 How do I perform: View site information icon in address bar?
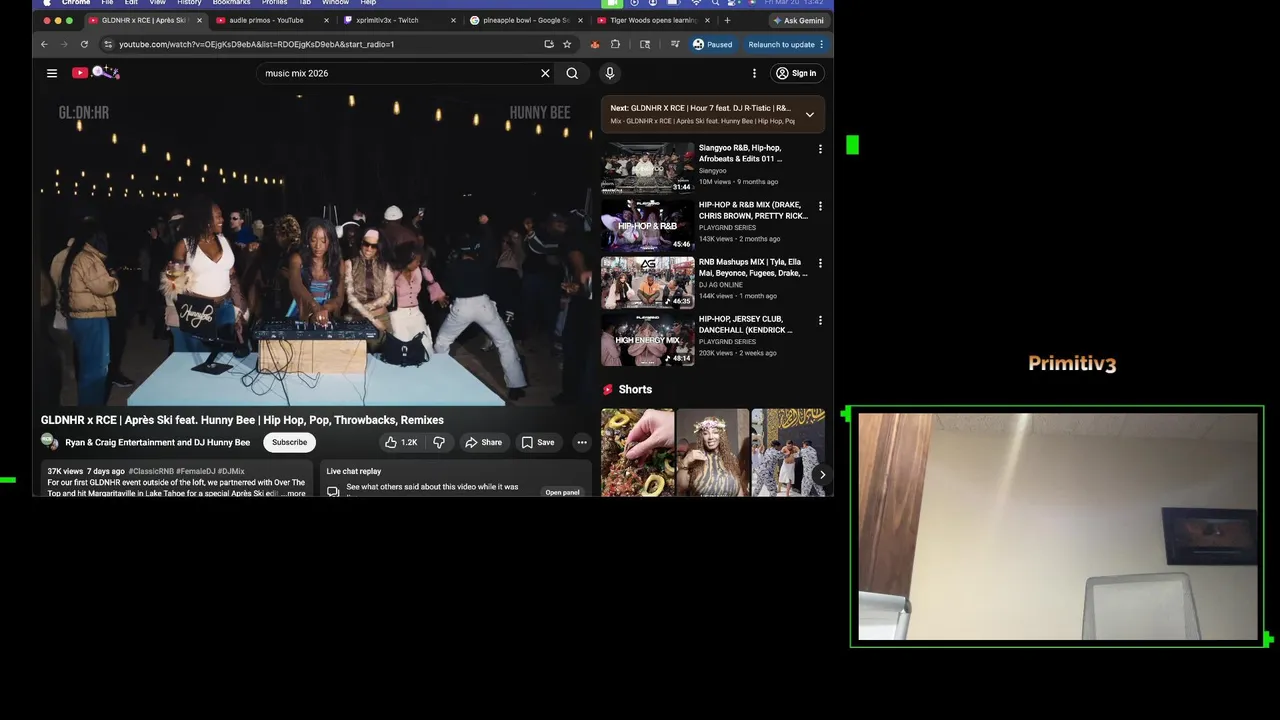tap(108, 44)
